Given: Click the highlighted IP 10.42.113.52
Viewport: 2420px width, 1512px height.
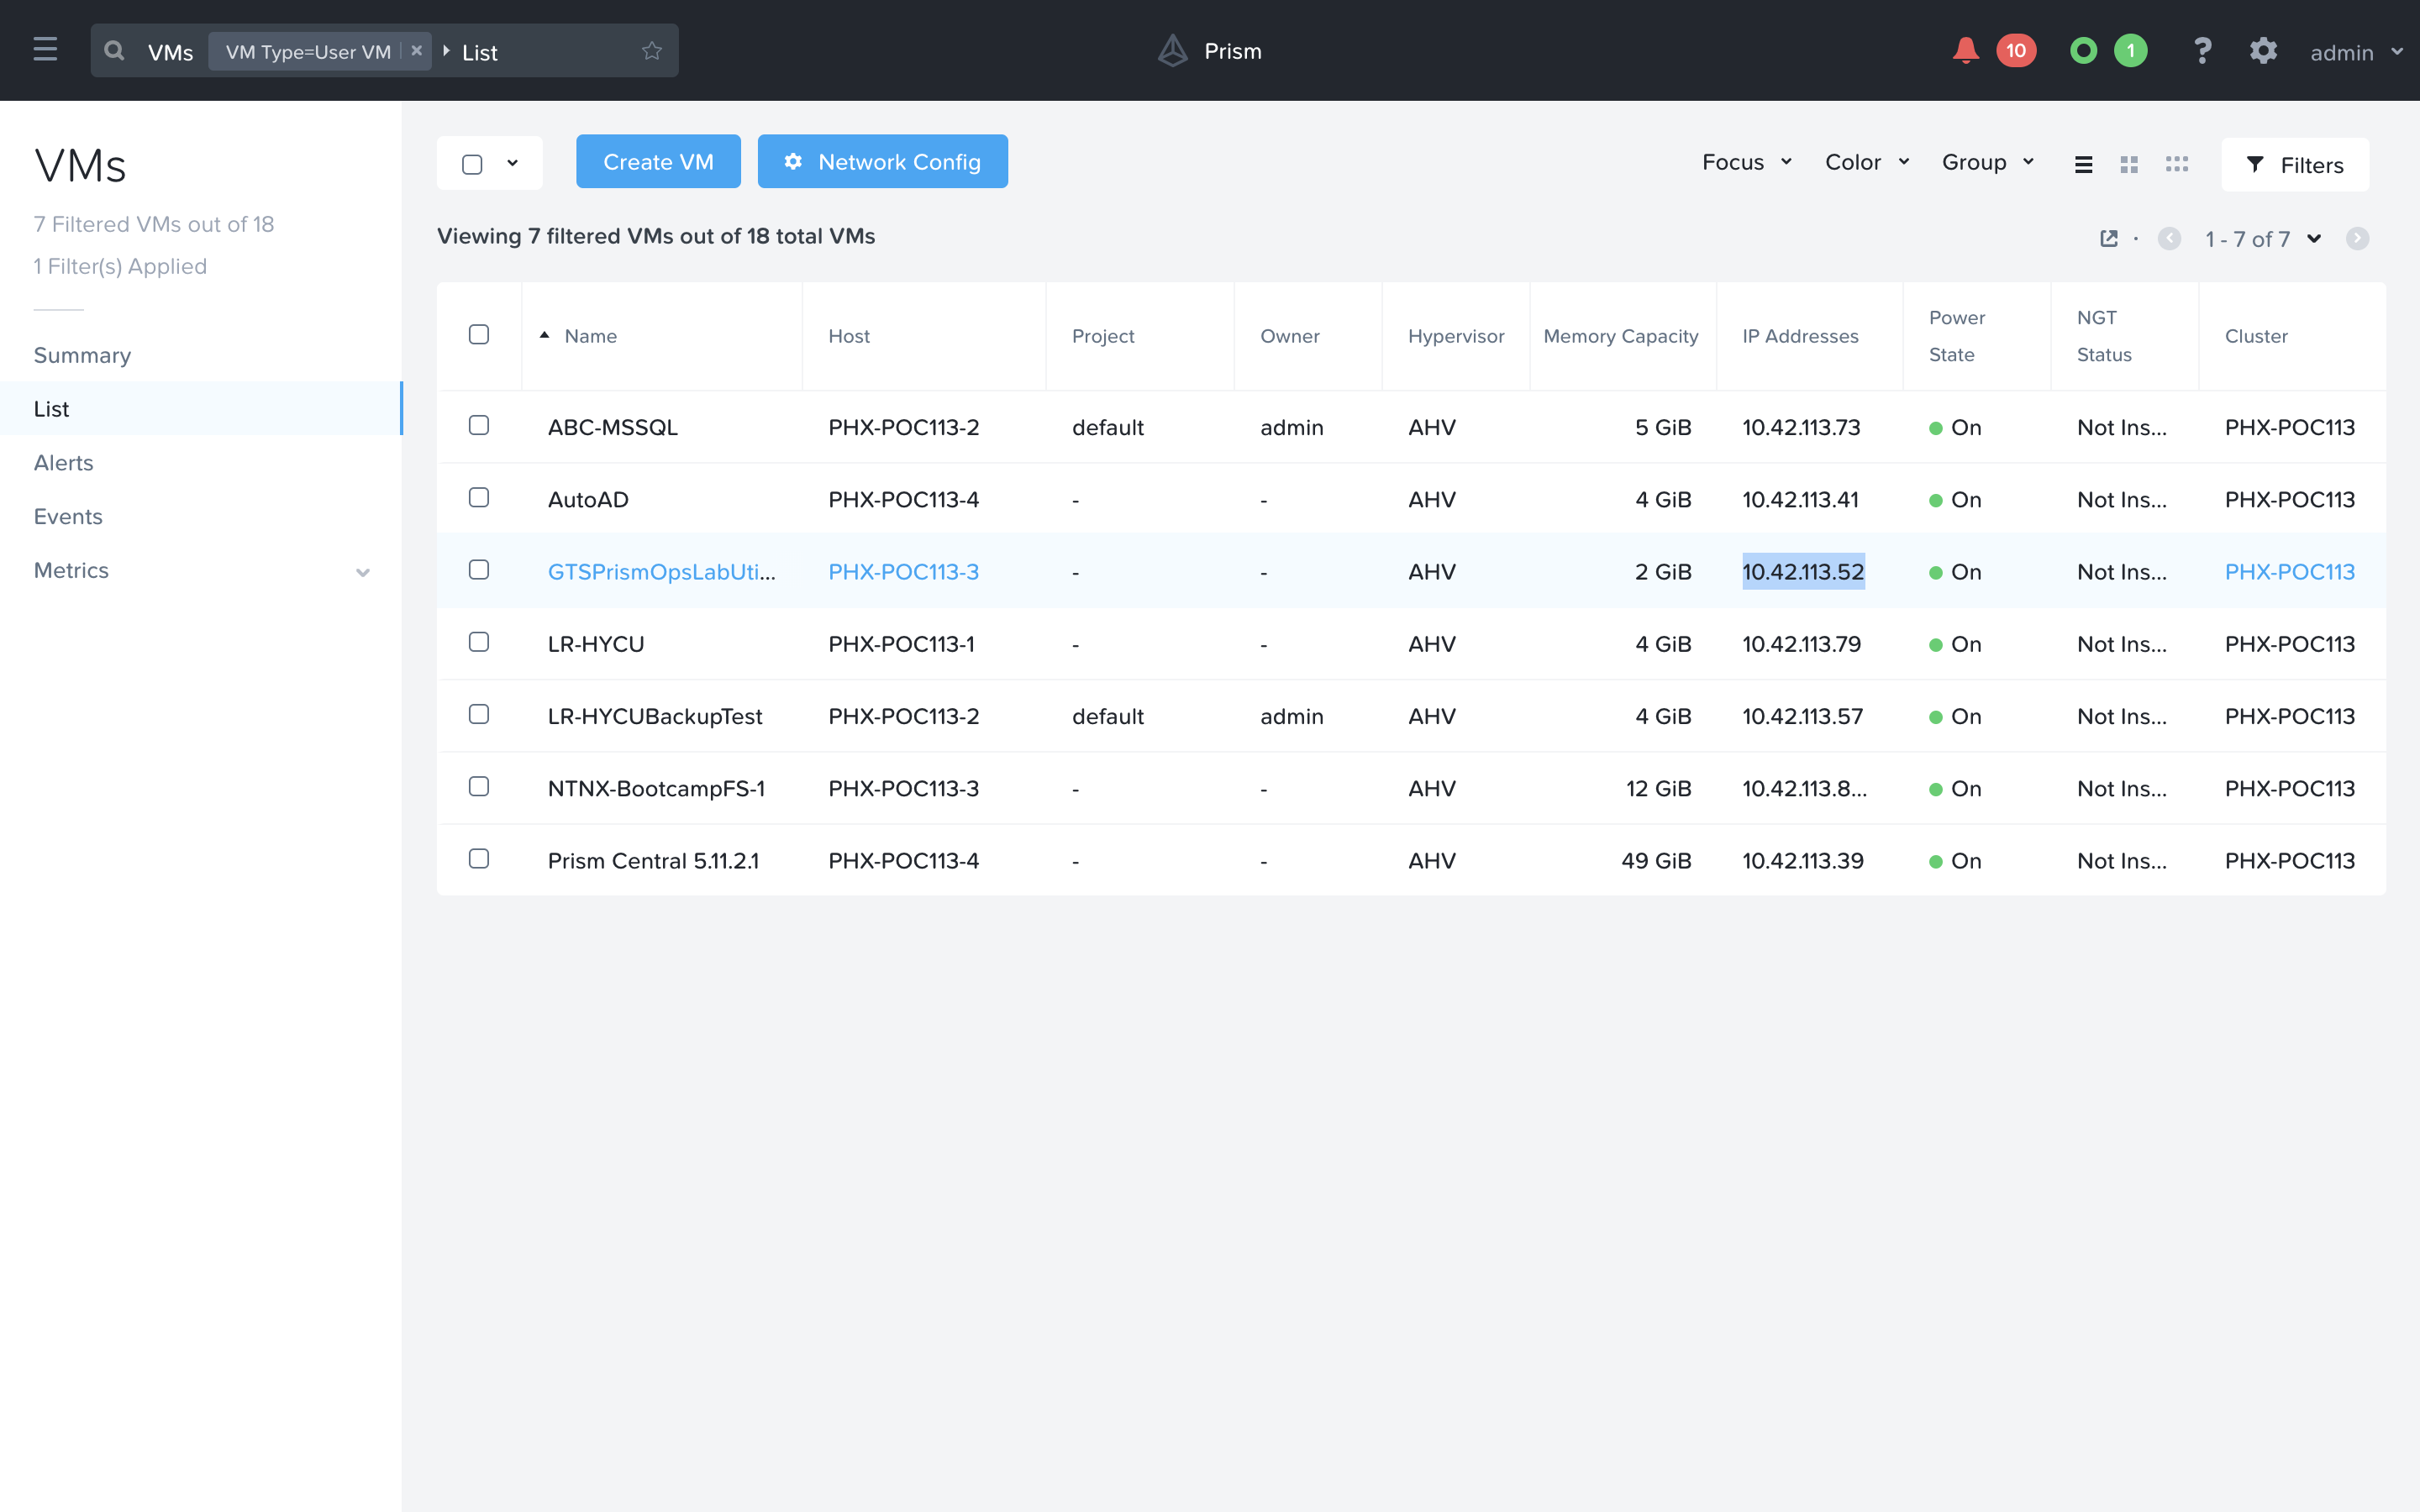Looking at the screenshot, I should pyautogui.click(x=1803, y=572).
